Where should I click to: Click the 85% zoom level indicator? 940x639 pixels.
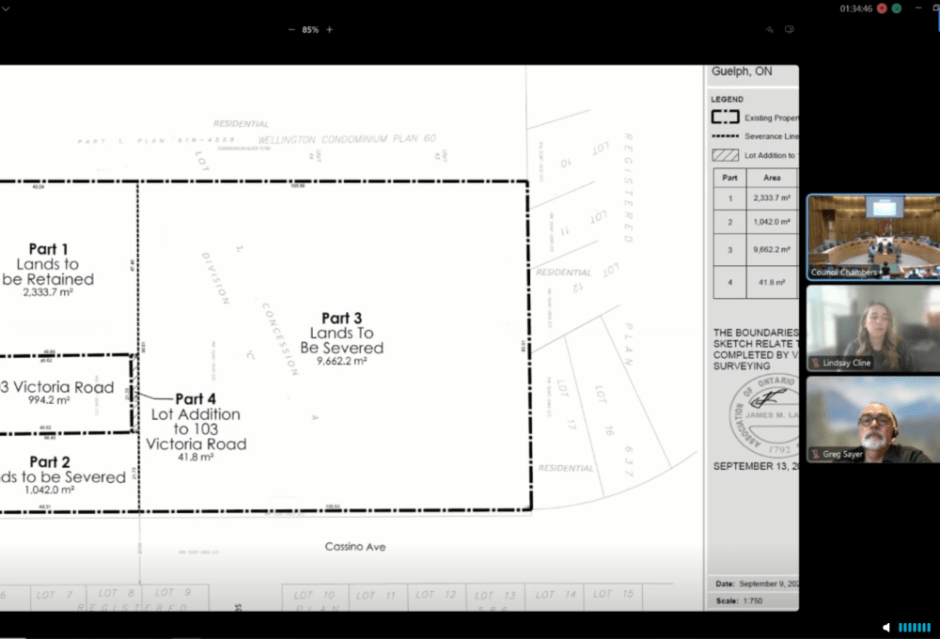point(310,30)
